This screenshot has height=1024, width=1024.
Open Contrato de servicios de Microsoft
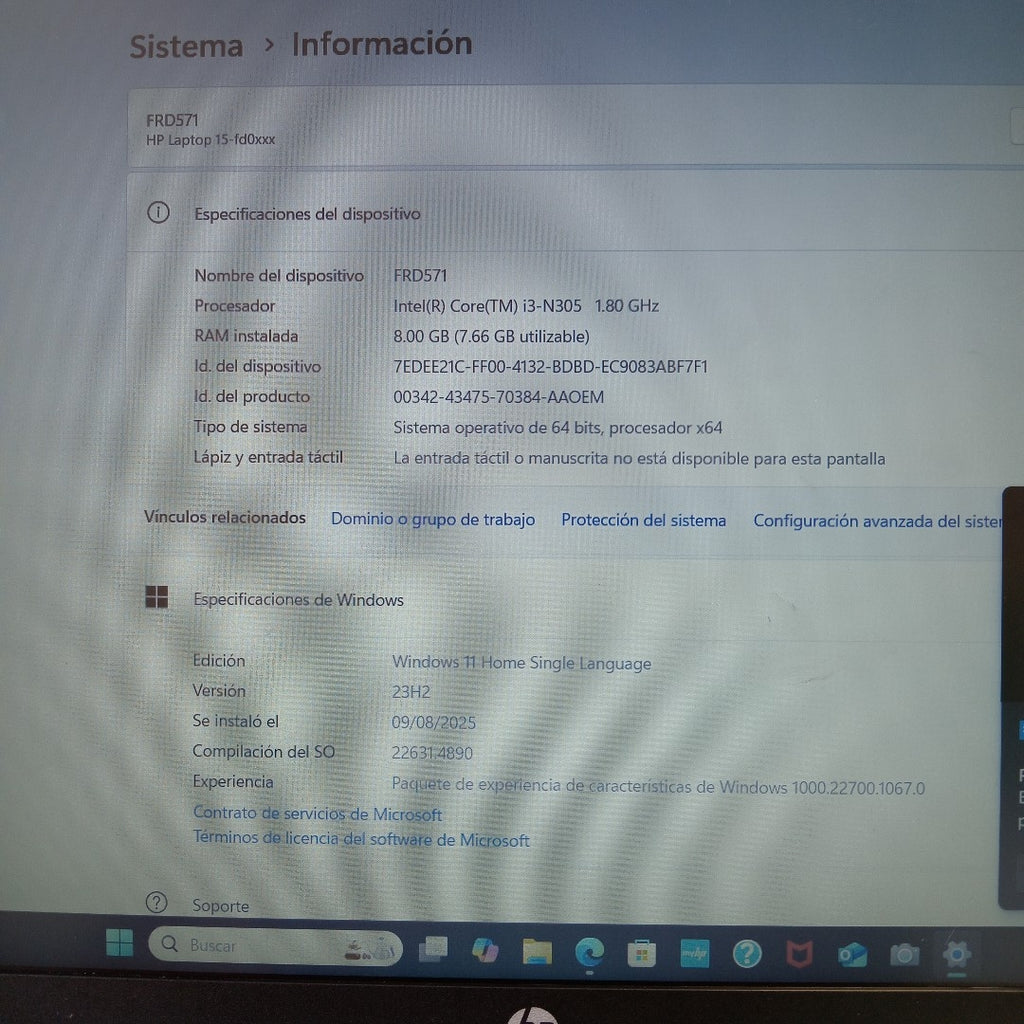point(317,814)
